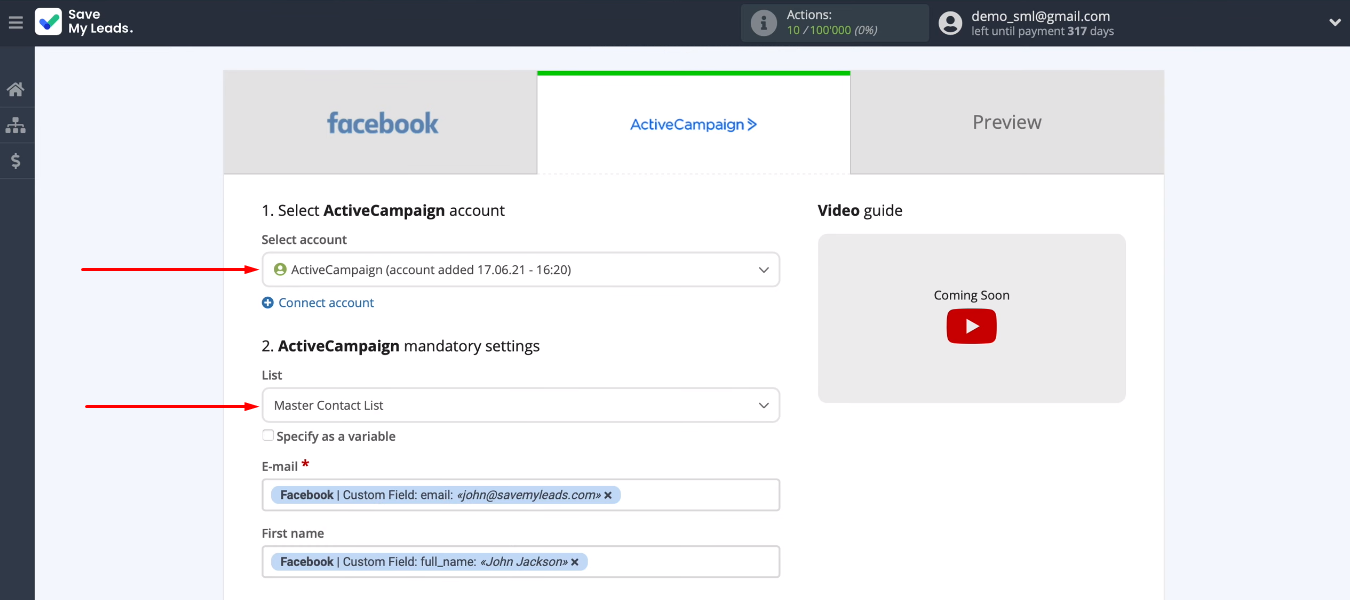
Task: Click the plus icon beside Connect account
Action: click(268, 303)
